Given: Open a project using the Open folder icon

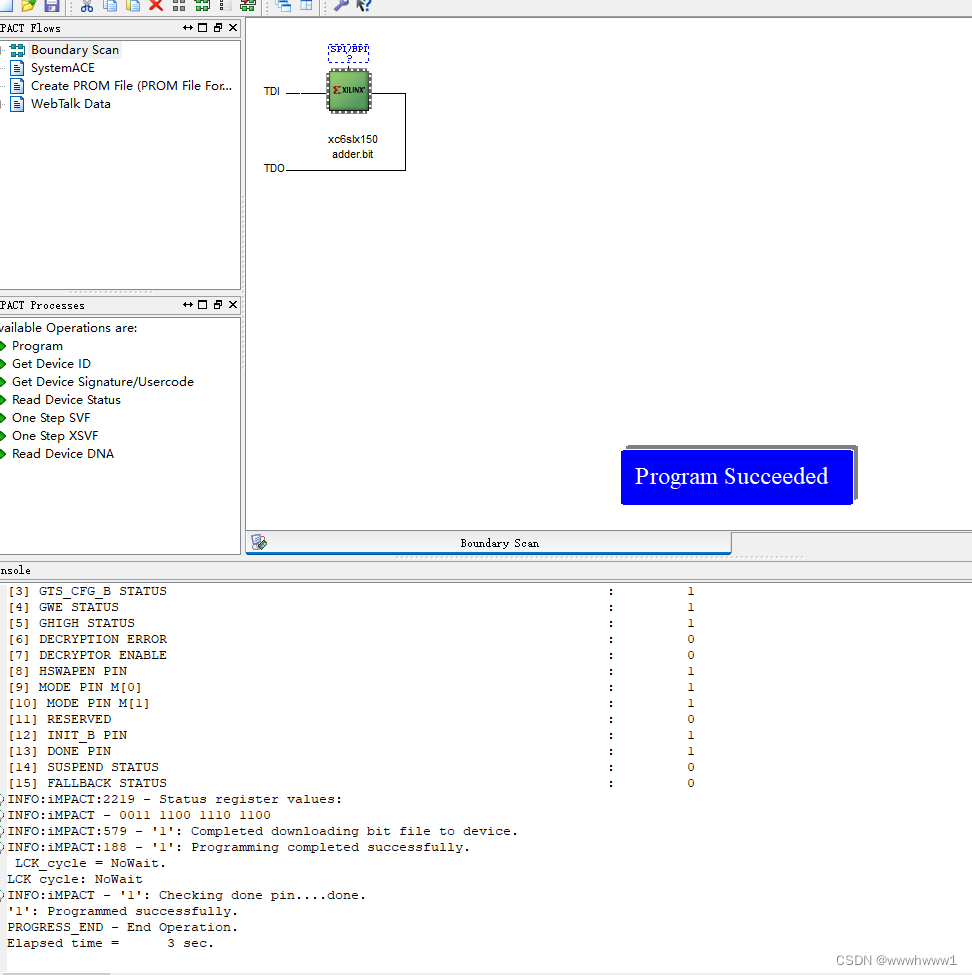Looking at the screenshot, I should point(29,6).
